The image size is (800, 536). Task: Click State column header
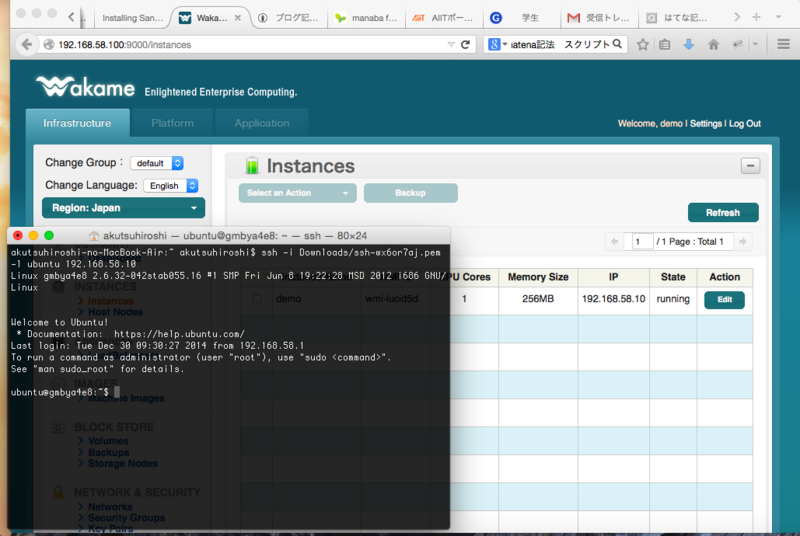pos(672,277)
